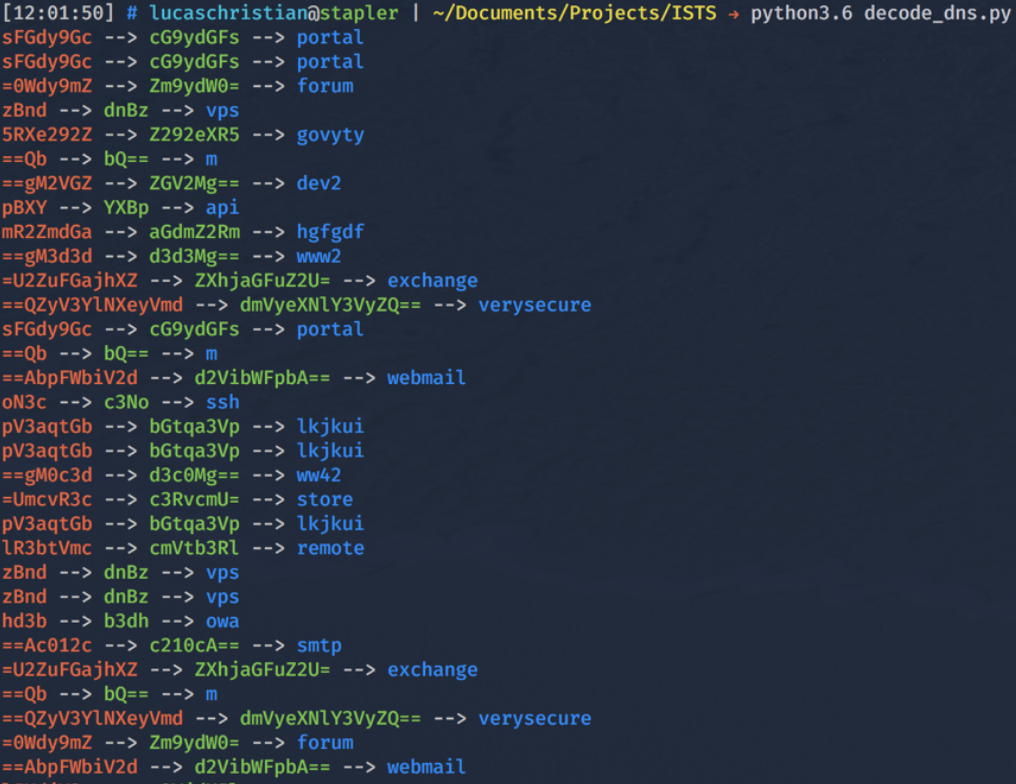Click the decoded hostname verysecure

pos(535,304)
